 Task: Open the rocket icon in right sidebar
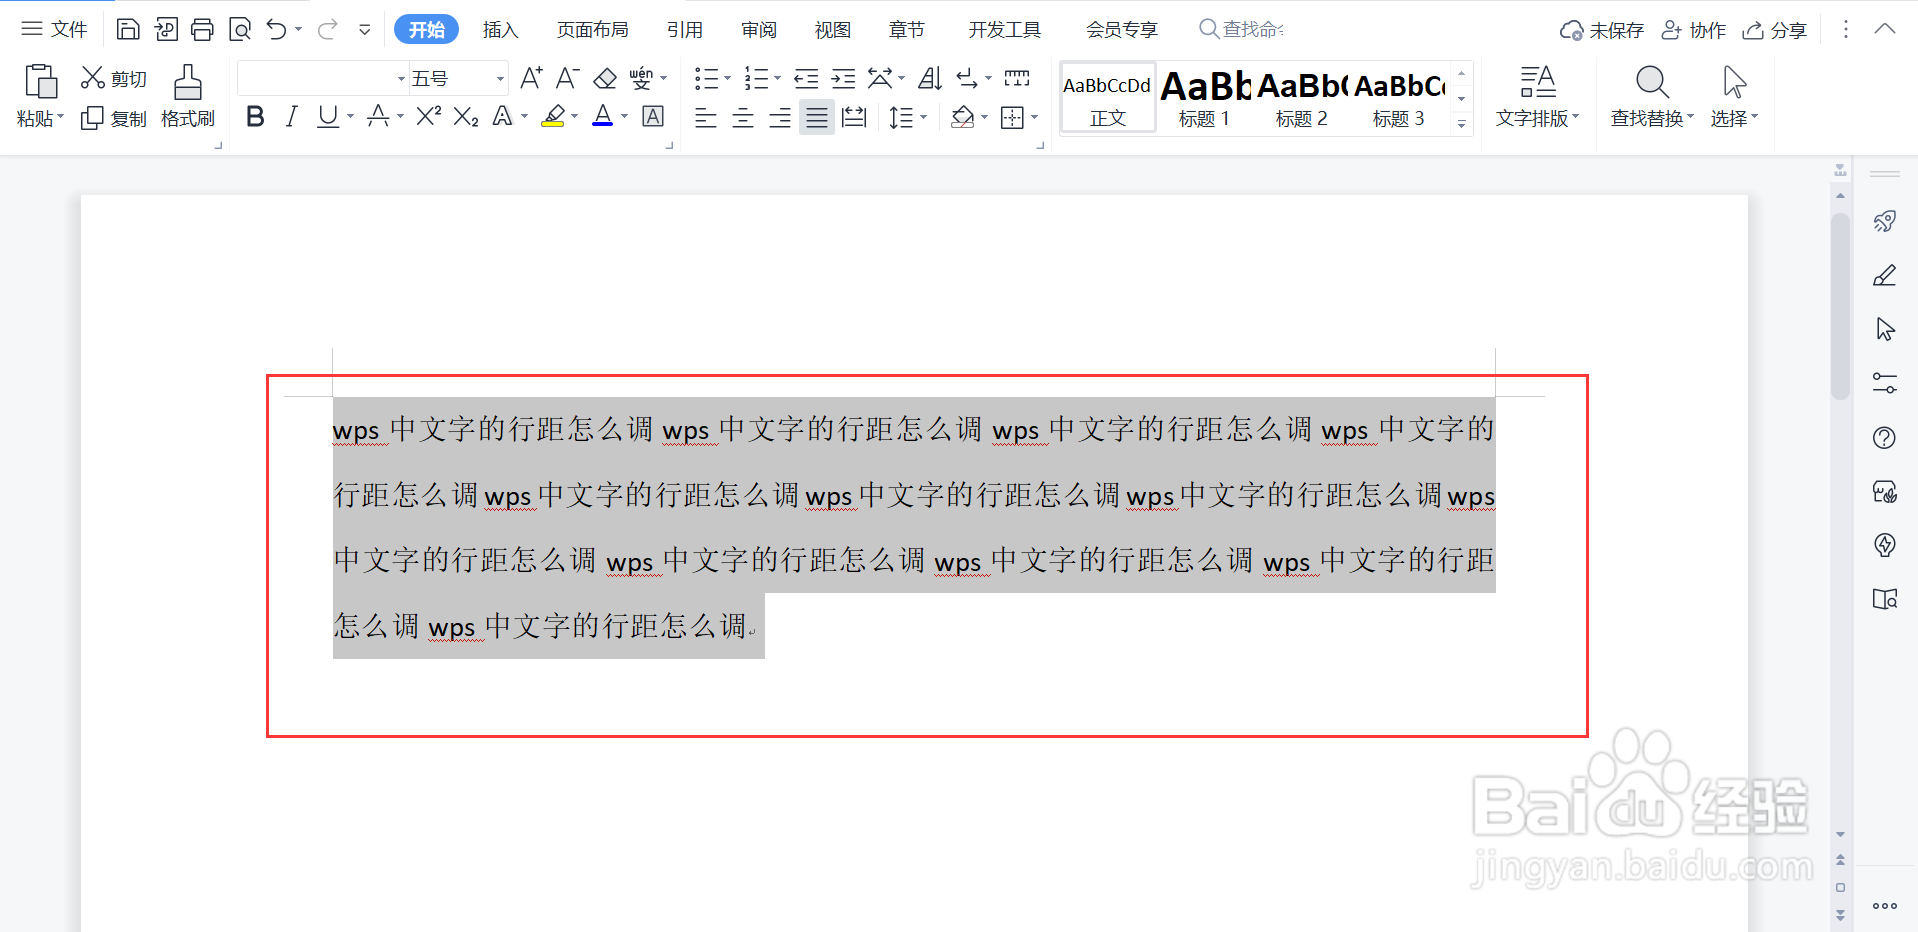[x=1885, y=221]
